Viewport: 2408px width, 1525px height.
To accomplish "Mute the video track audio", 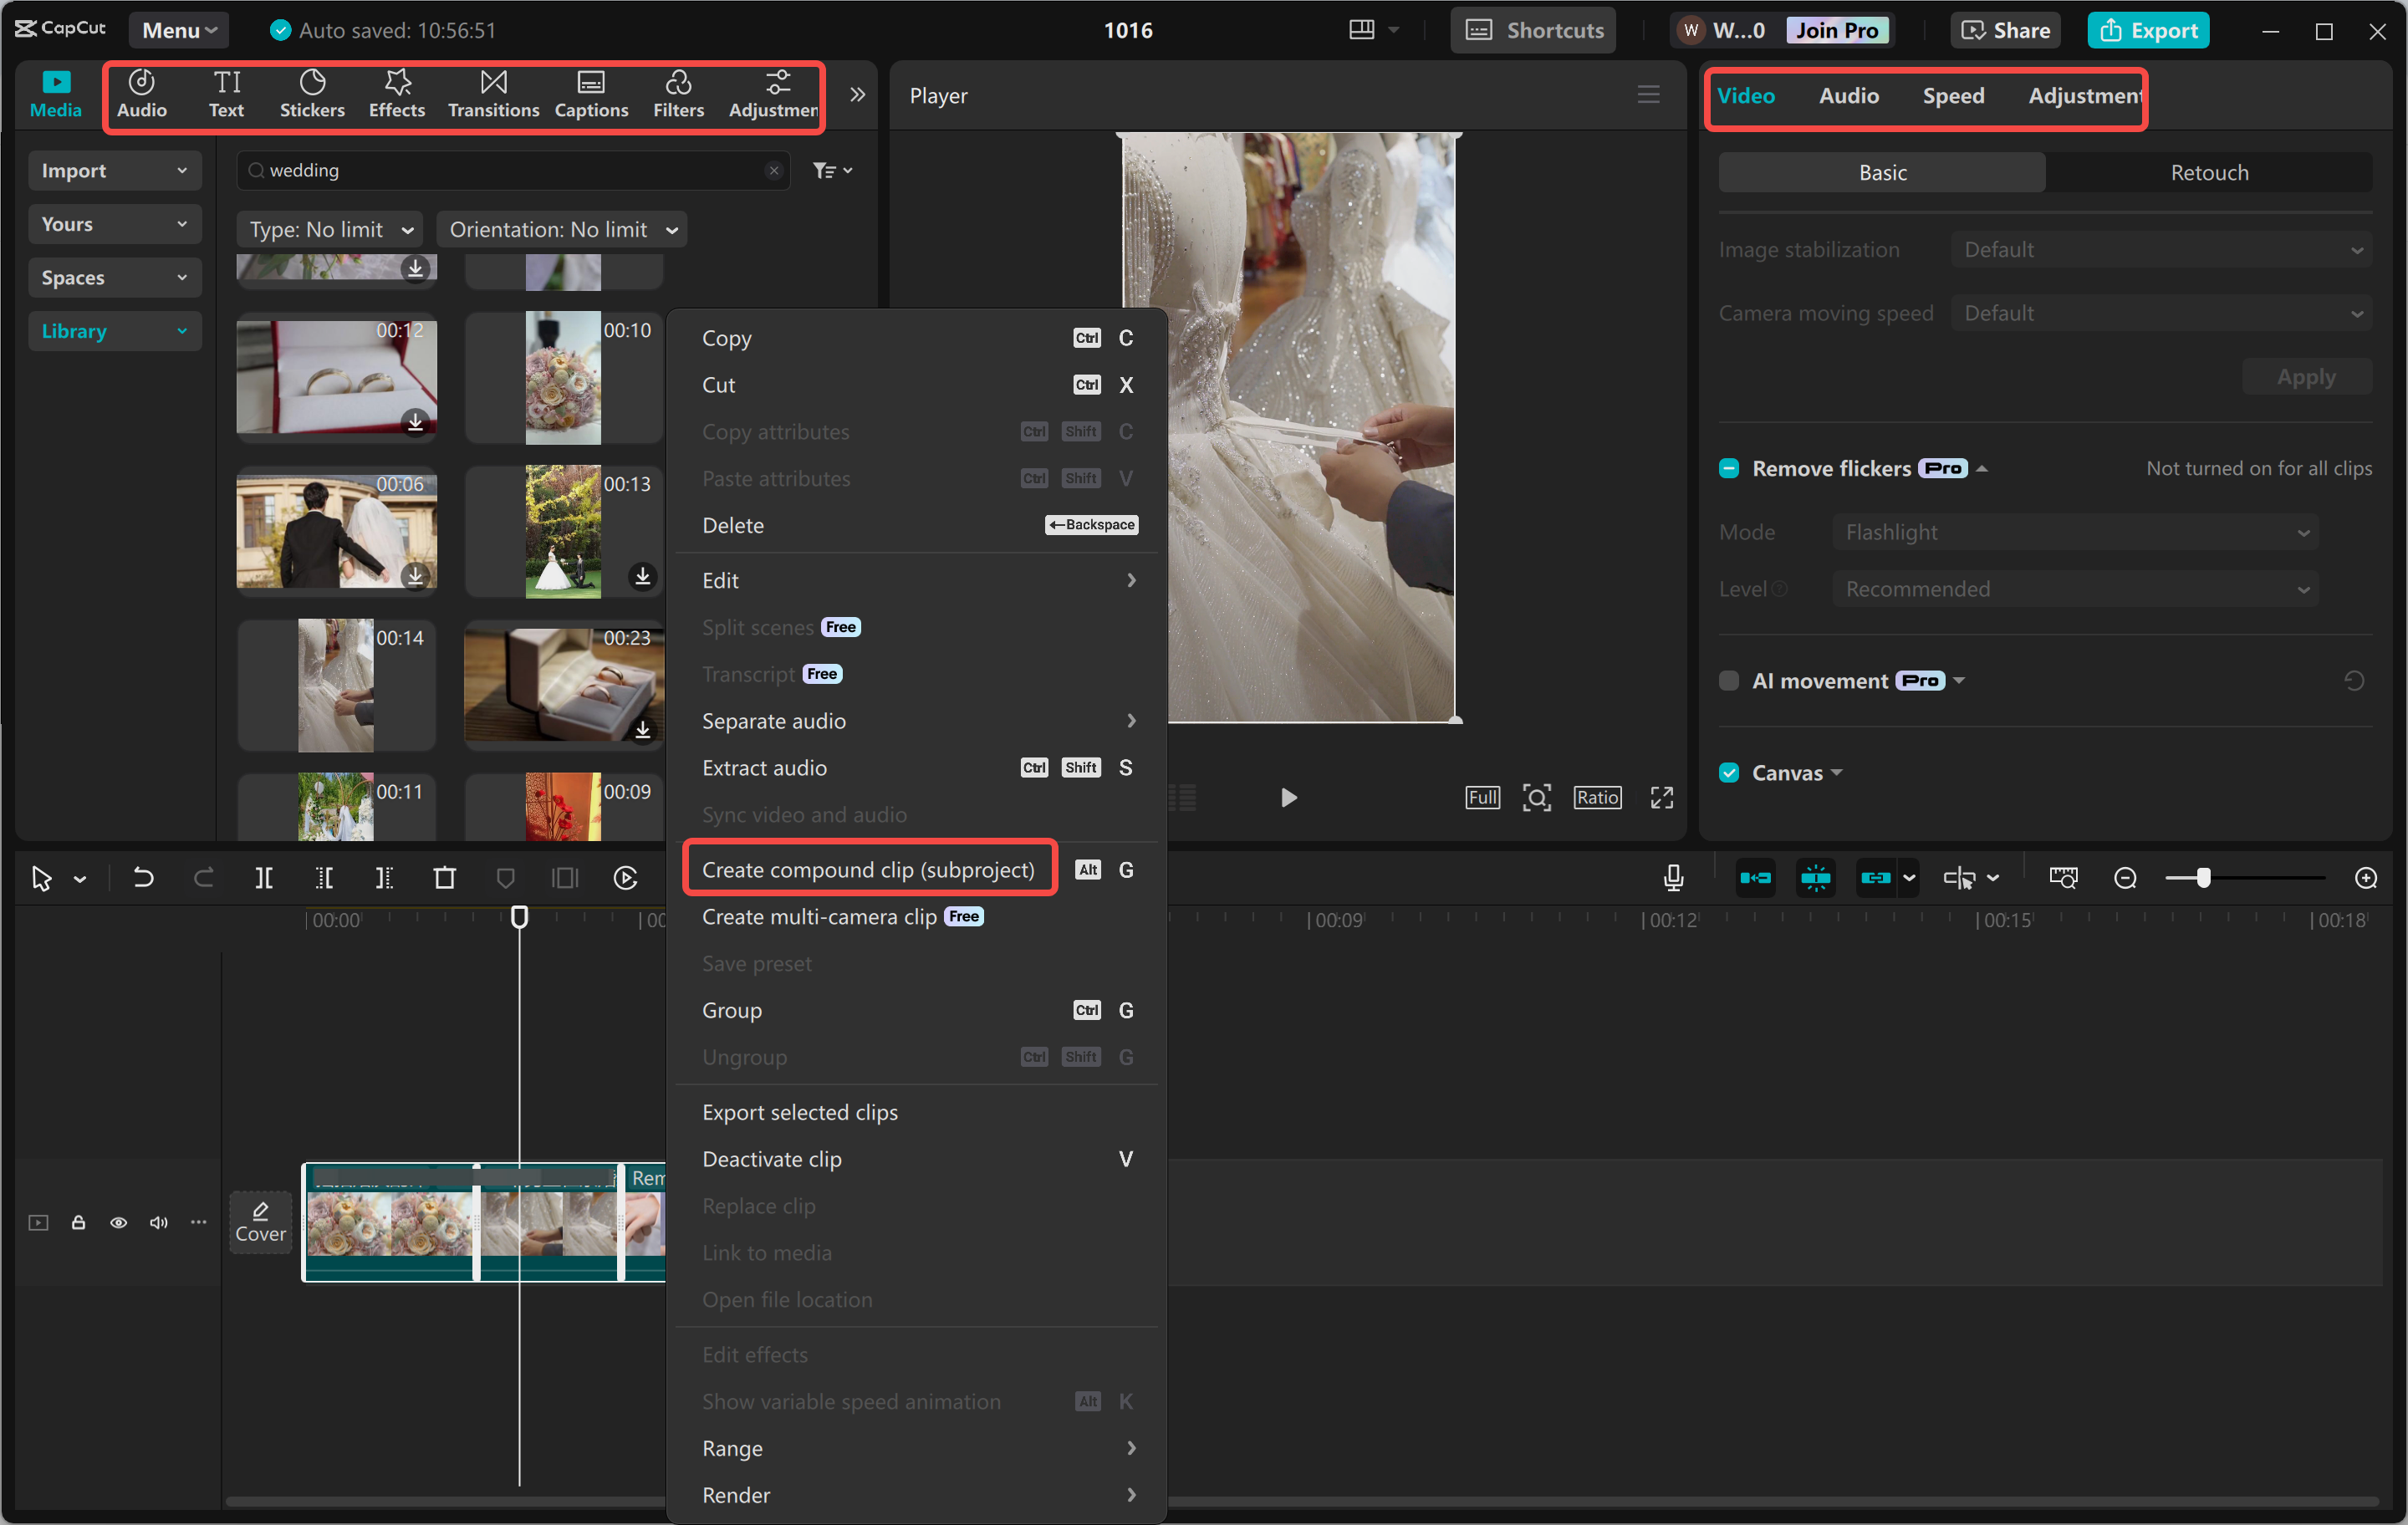I will pos(158,1222).
